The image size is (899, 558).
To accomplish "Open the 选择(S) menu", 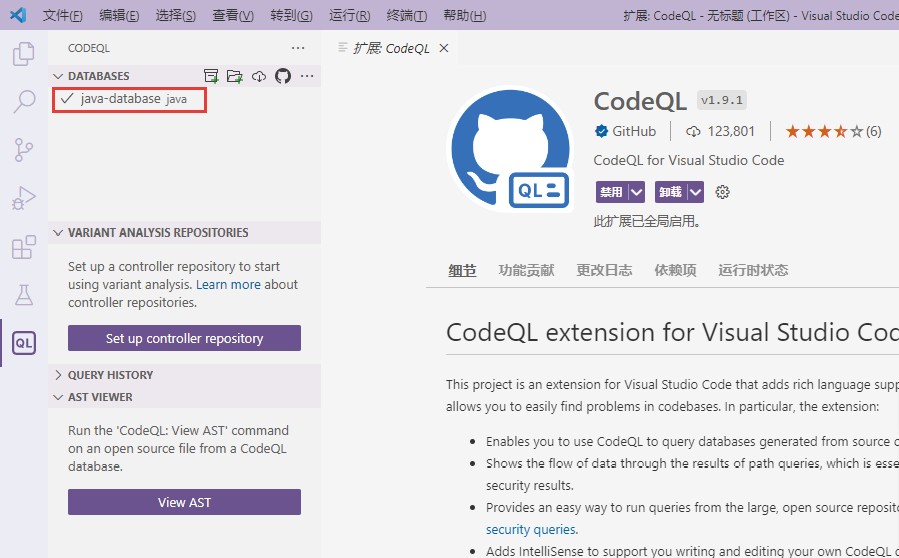I will point(175,15).
